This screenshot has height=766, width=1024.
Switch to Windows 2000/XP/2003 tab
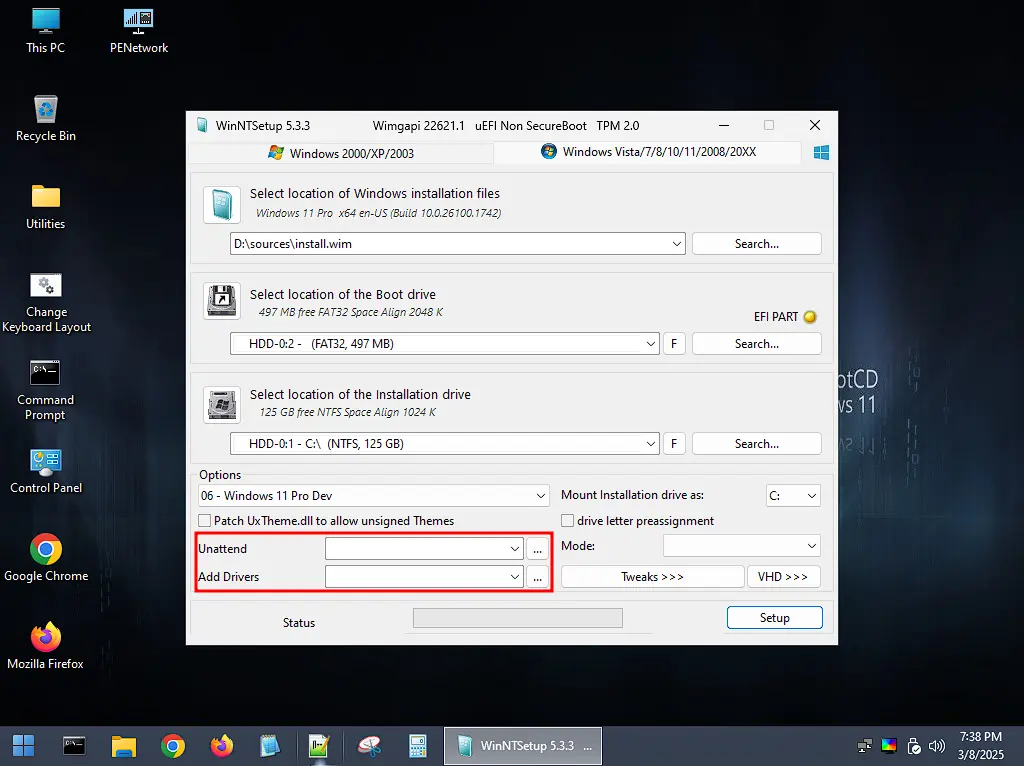click(341, 153)
